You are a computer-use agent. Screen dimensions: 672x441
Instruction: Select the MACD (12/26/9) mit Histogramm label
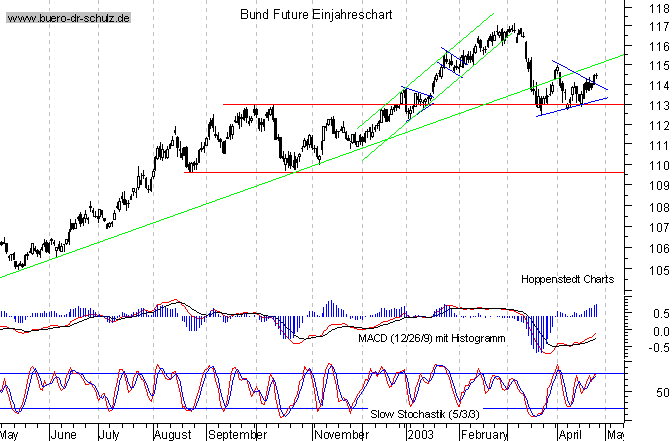coord(432,338)
